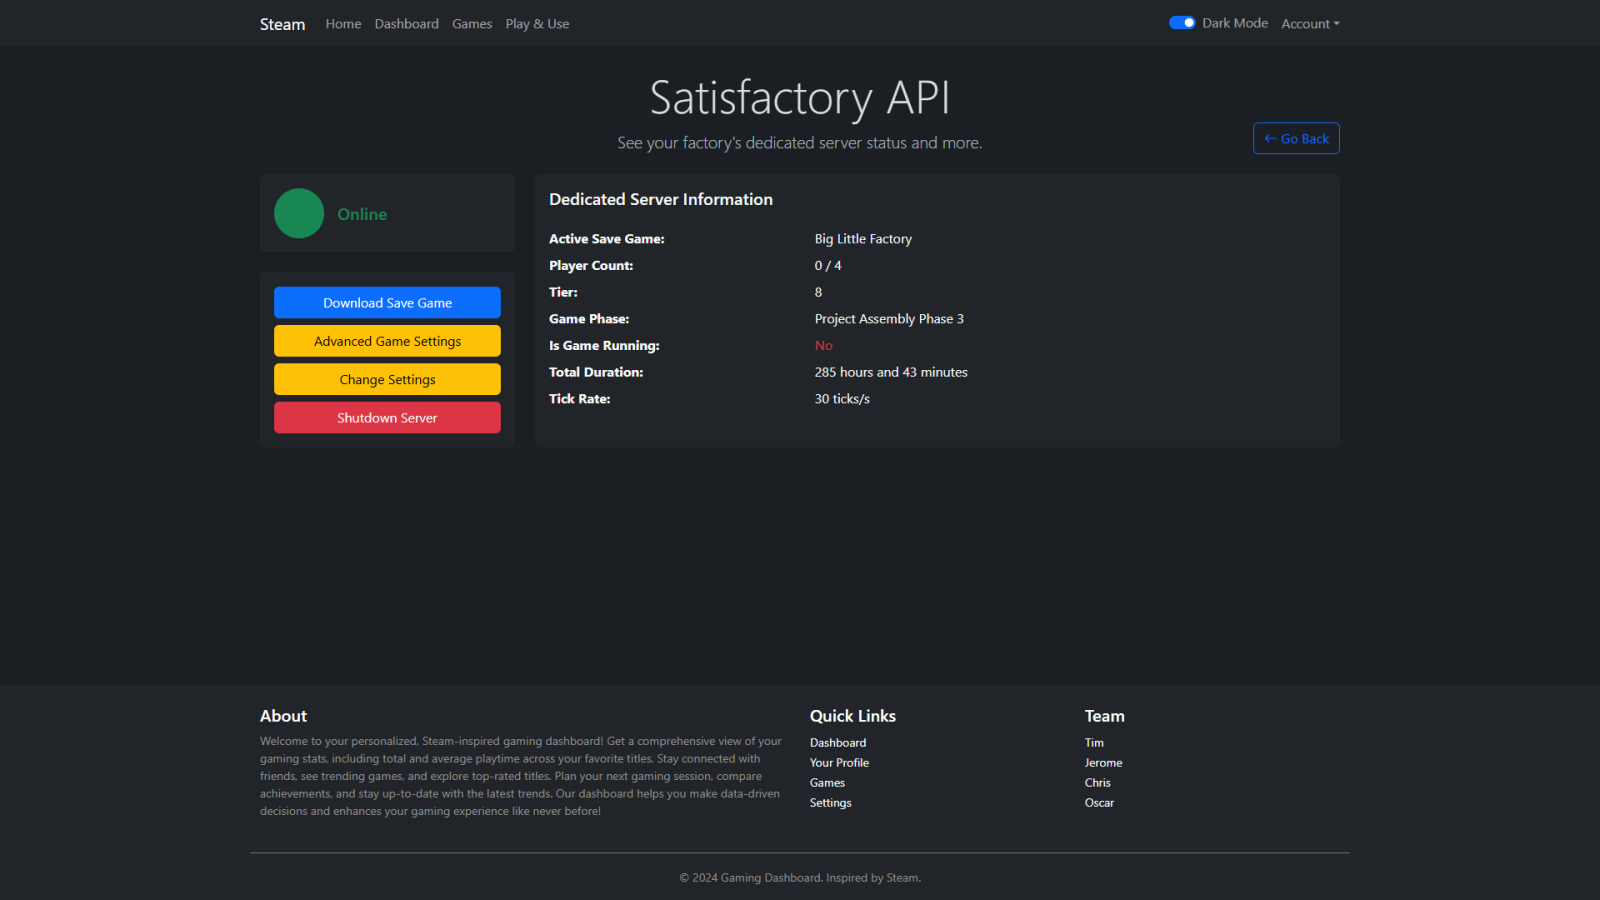Shutdown the Satisfactory server
Screen dimensions: 1600x900
click(387, 417)
